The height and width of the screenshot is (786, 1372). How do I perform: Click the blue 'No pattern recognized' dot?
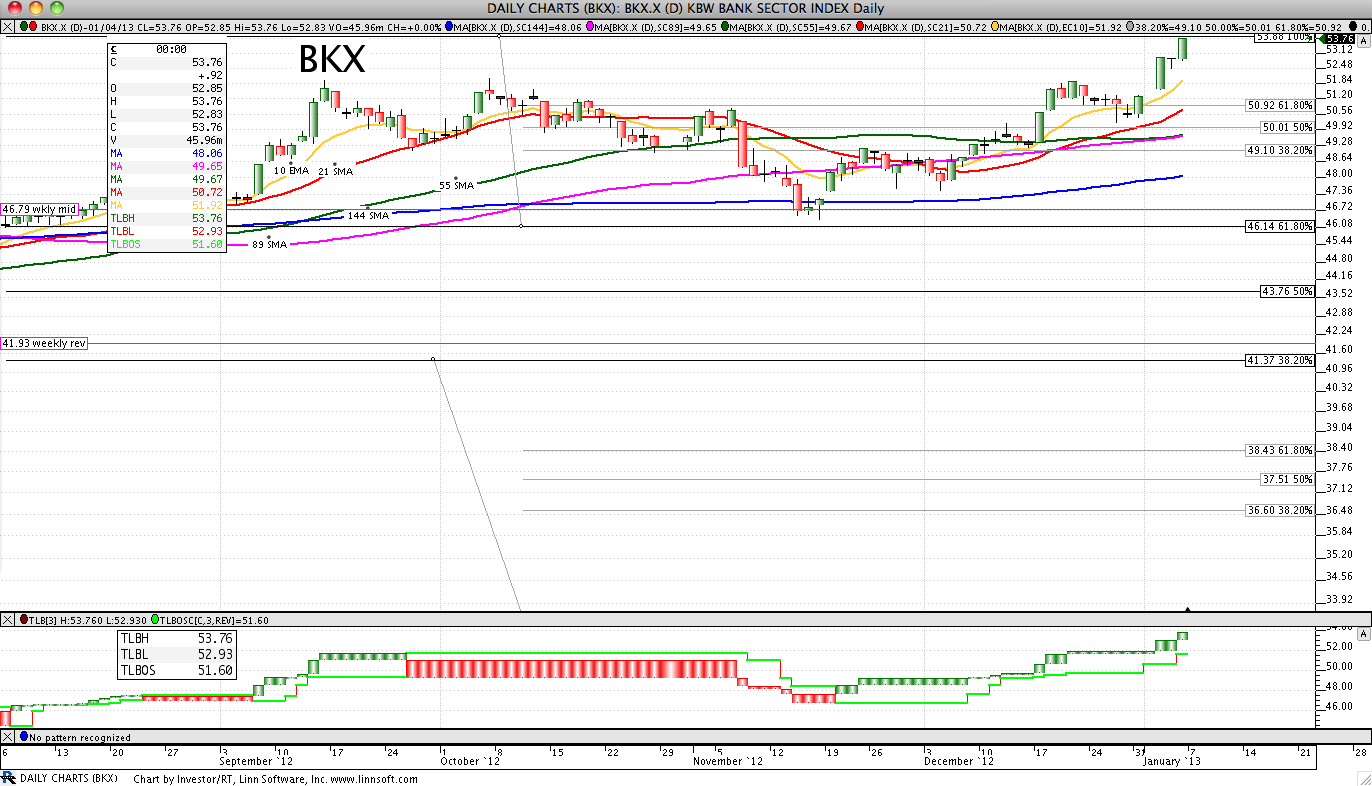coord(23,737)
